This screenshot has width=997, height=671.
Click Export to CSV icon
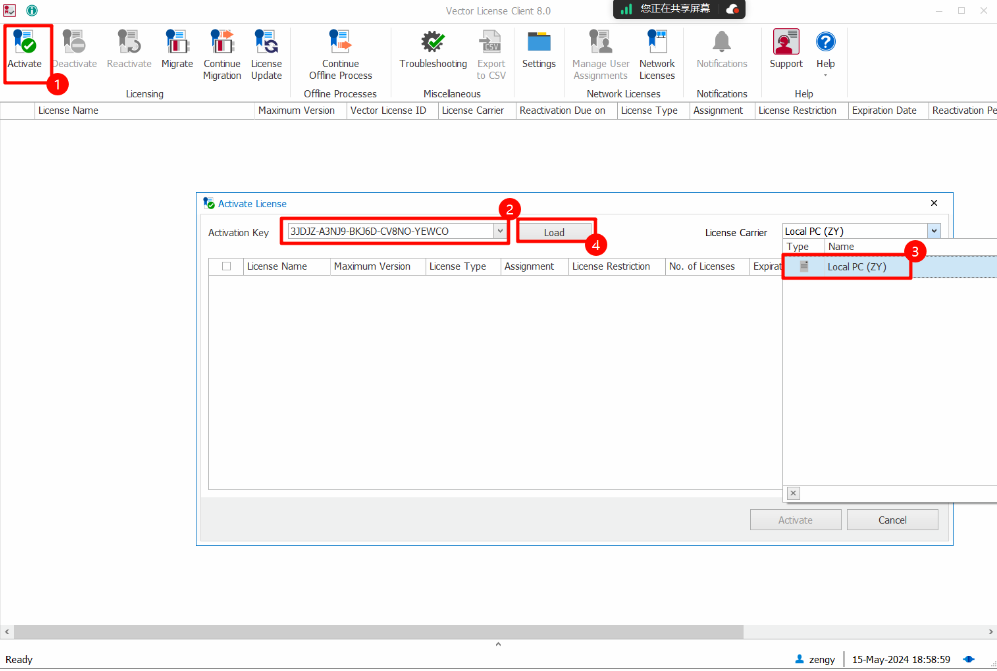tap(491, 43)
